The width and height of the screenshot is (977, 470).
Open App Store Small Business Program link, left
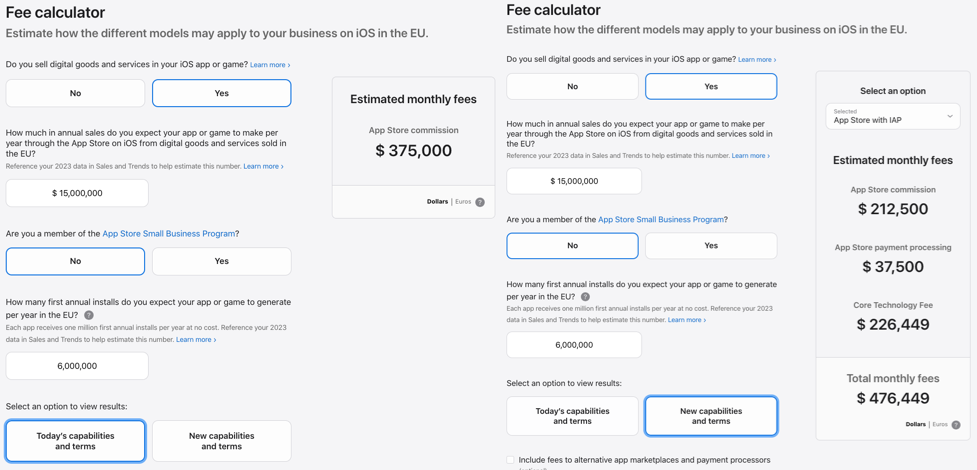(168, 234)
